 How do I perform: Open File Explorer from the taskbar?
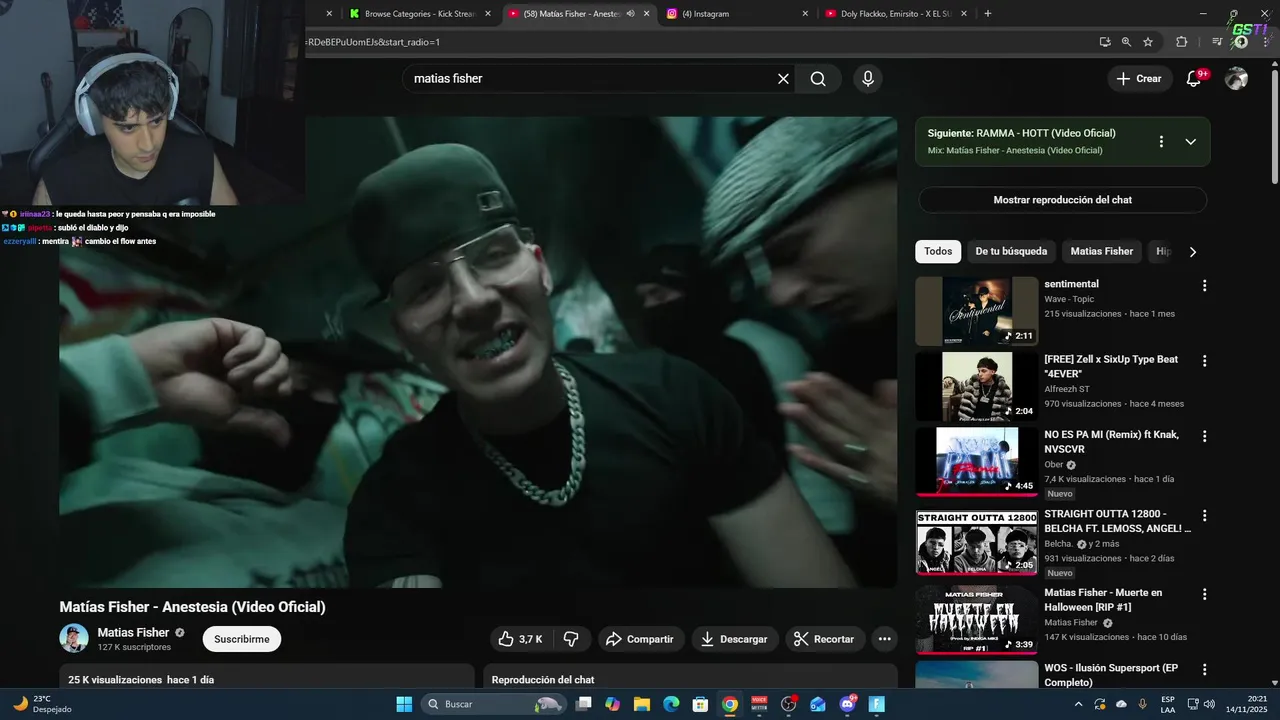(642, 704)
